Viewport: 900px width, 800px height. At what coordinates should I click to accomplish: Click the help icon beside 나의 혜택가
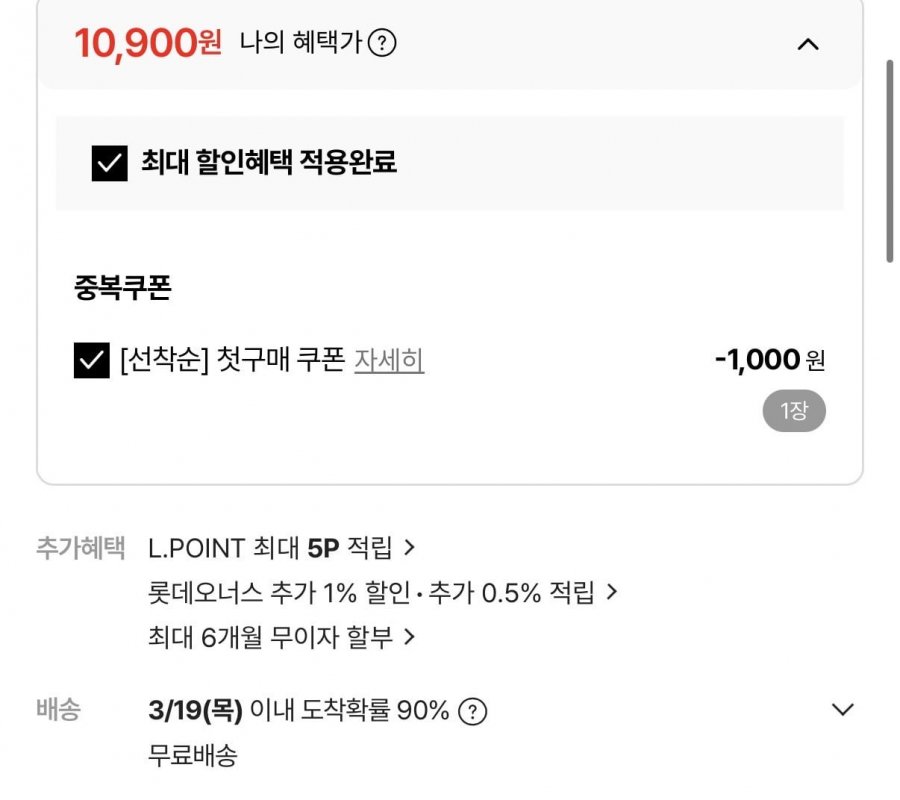[x=382, y=44]
